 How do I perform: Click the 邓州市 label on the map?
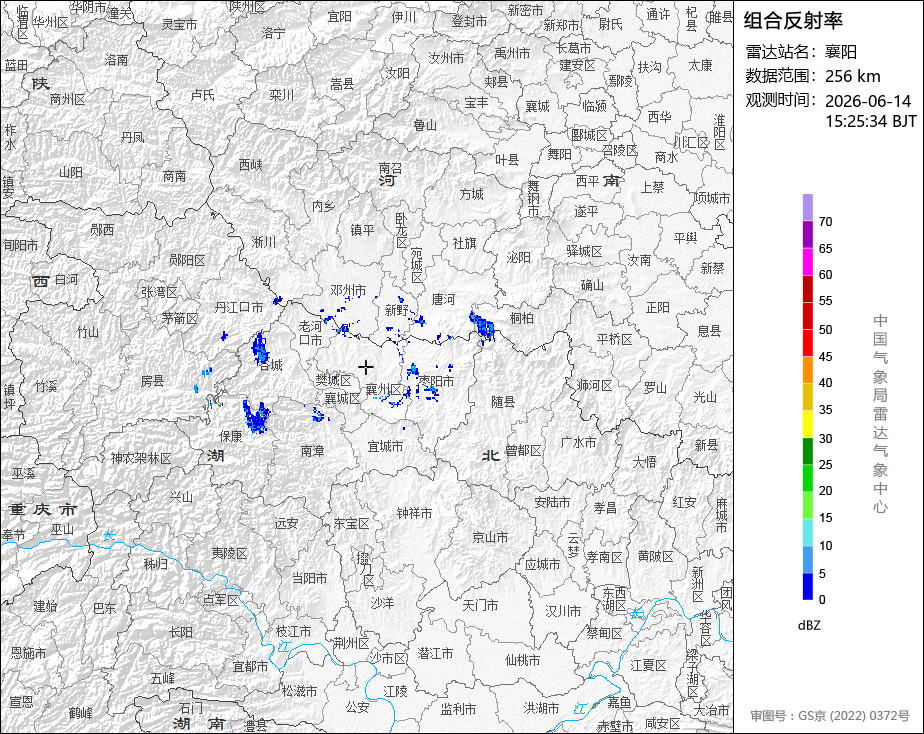348,290
